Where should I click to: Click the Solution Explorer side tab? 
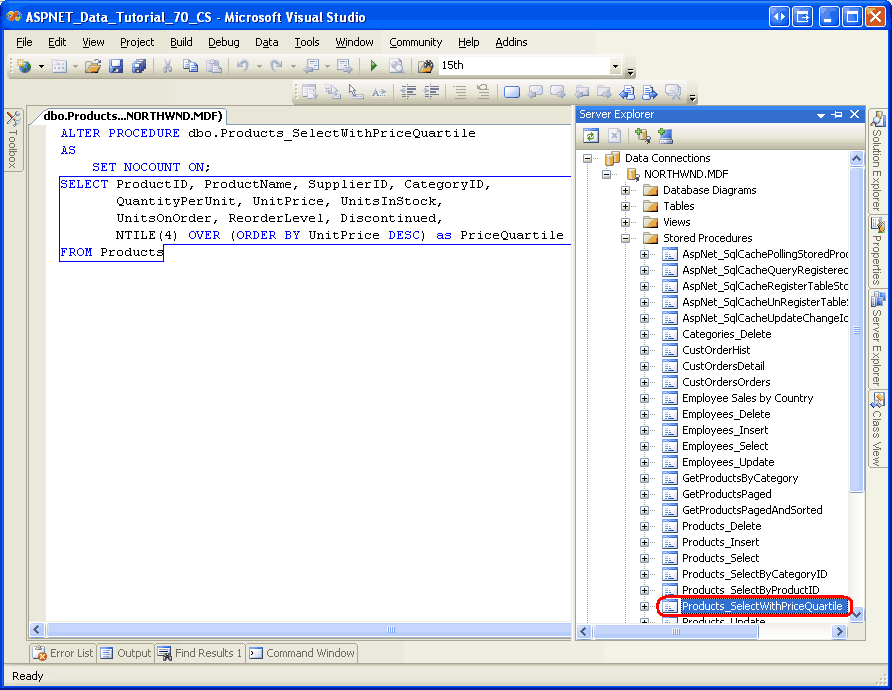pos(878,159)
